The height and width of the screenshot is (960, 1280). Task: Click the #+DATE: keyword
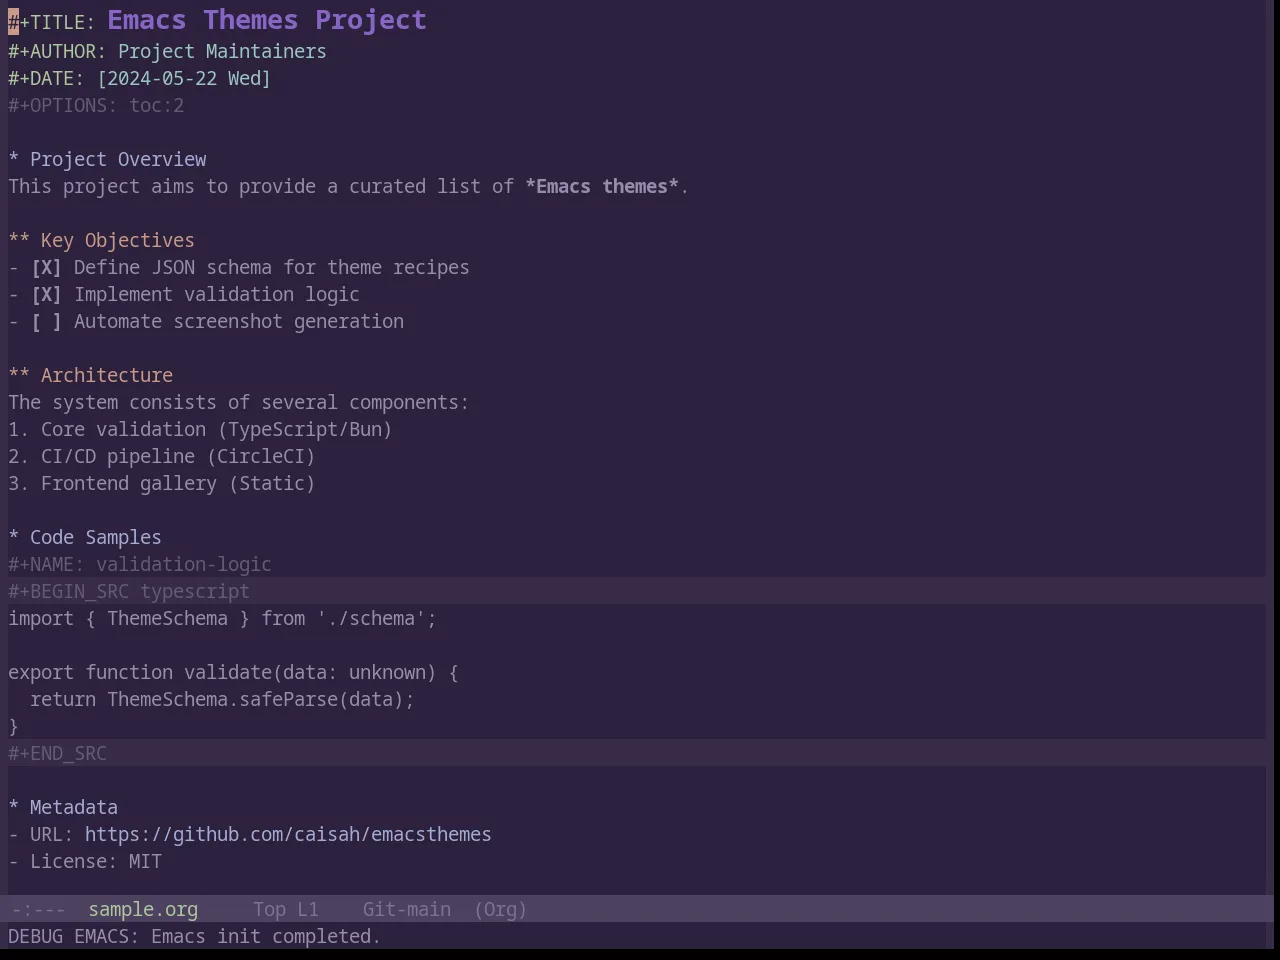pyautogui.click(x=47, y=79)
